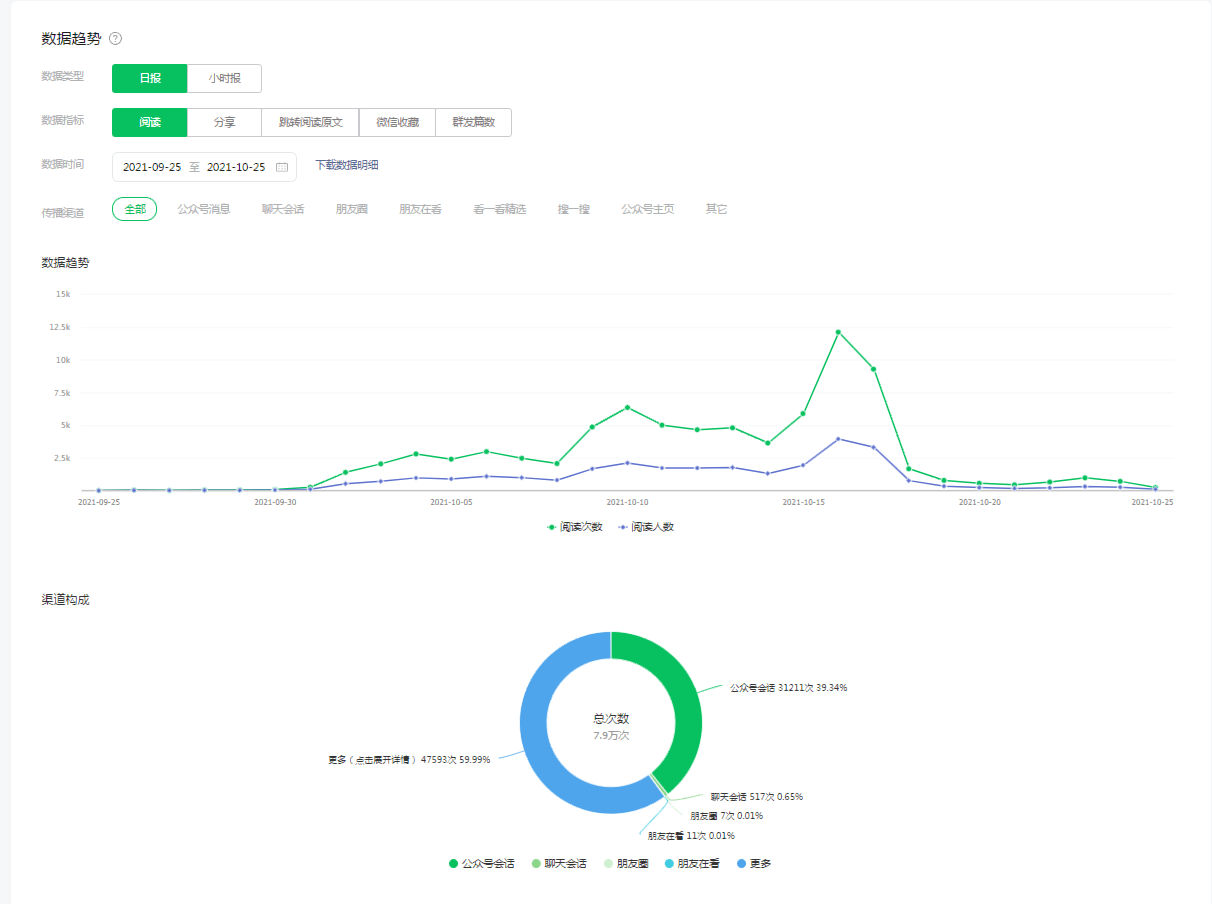The height and width of the screenshot is (904, 1212).
Task: Choose 微信收藏 metric
Action: (x=397, y=122)
